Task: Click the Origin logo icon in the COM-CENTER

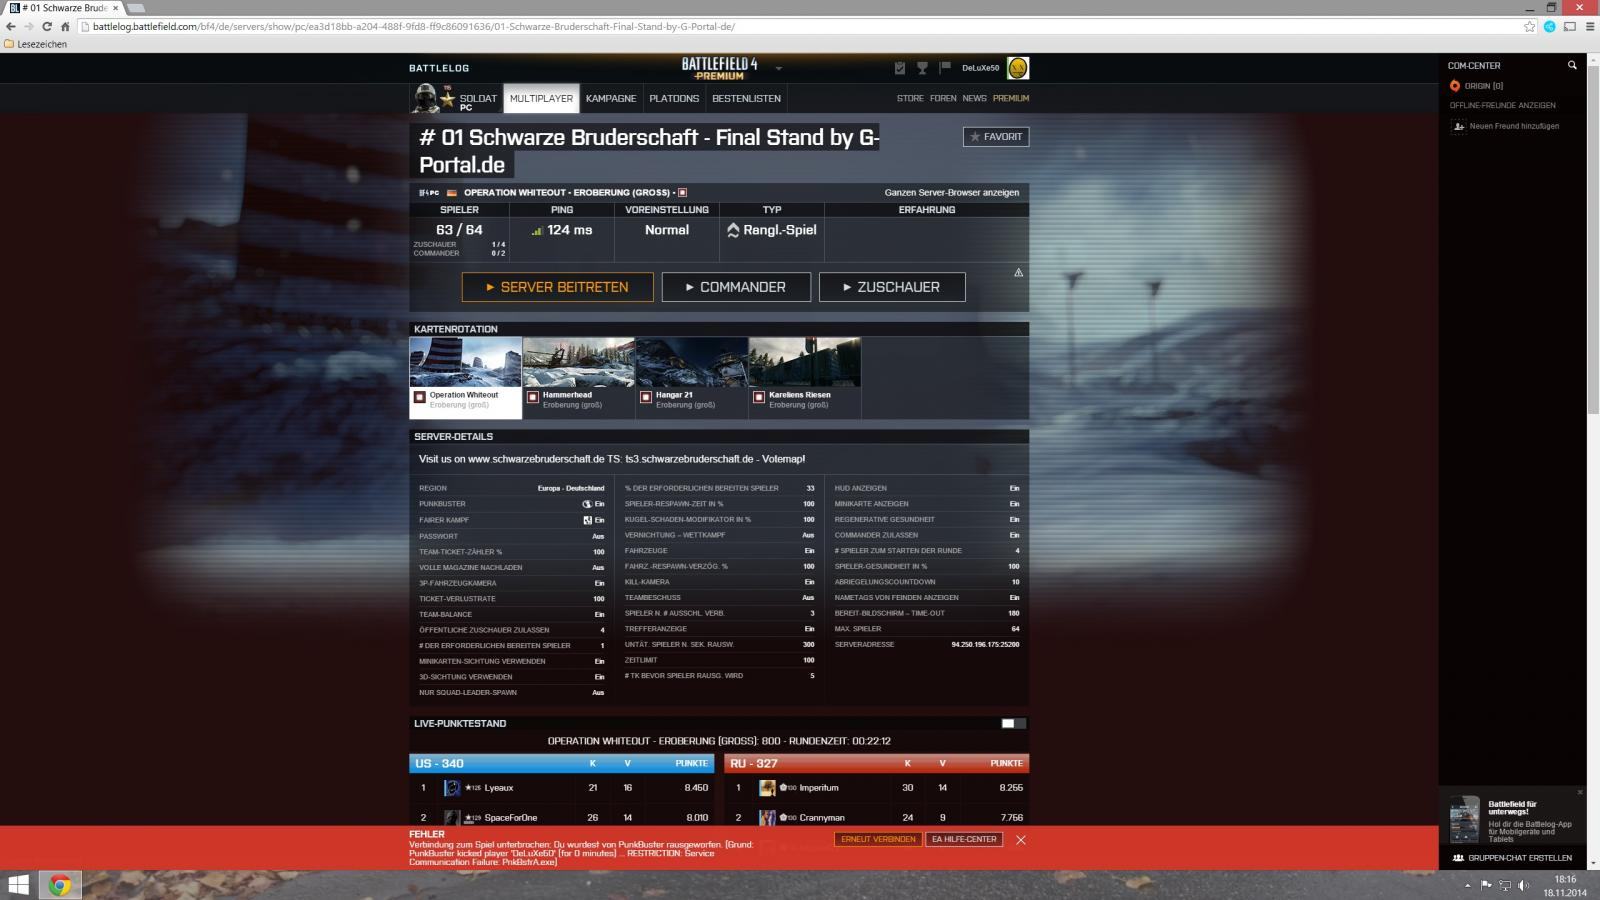Action: point(1455,86)
